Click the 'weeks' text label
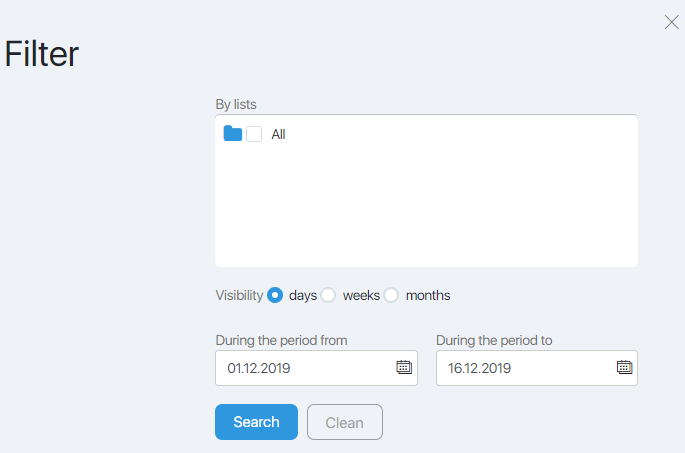Viewport: 685px width, 453px height. point(361,296)
